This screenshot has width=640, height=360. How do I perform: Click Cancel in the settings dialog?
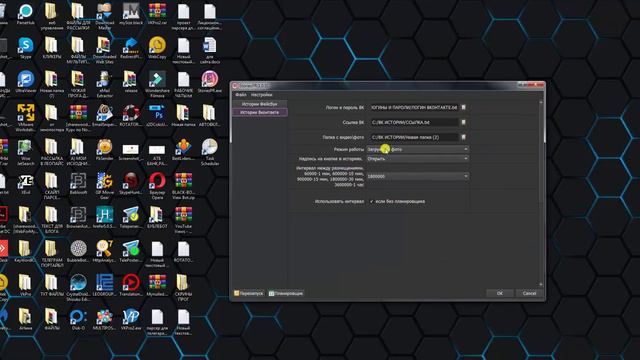pos(529,293)
